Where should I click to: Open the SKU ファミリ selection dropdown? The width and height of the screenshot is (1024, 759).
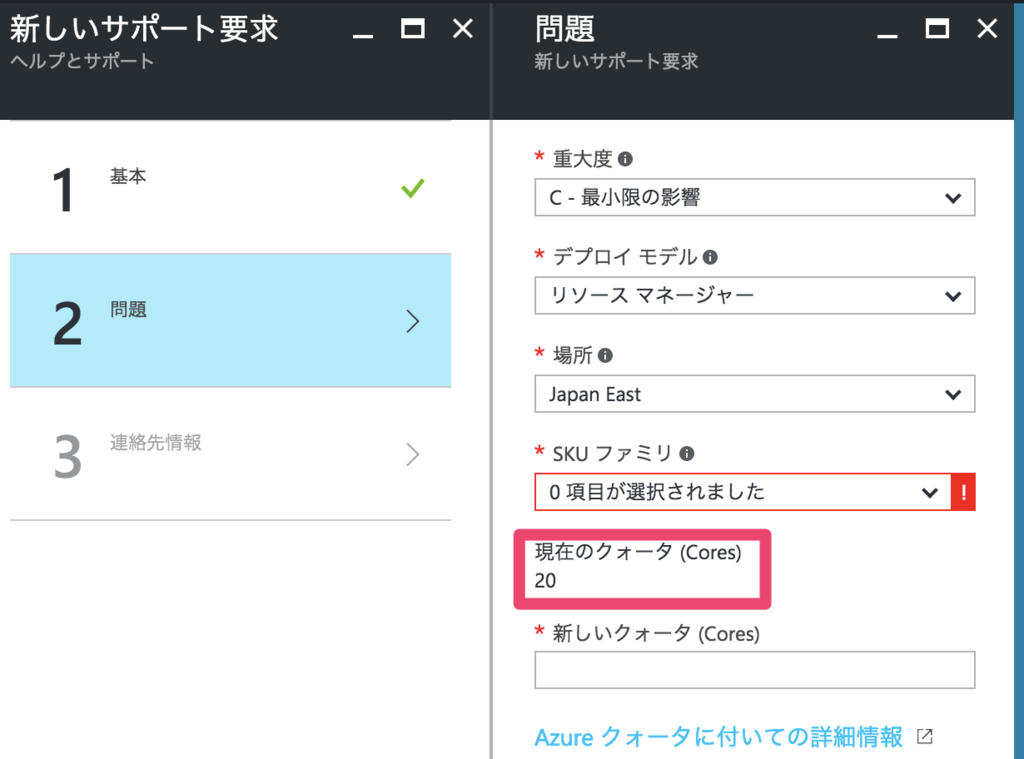(742, 492)
